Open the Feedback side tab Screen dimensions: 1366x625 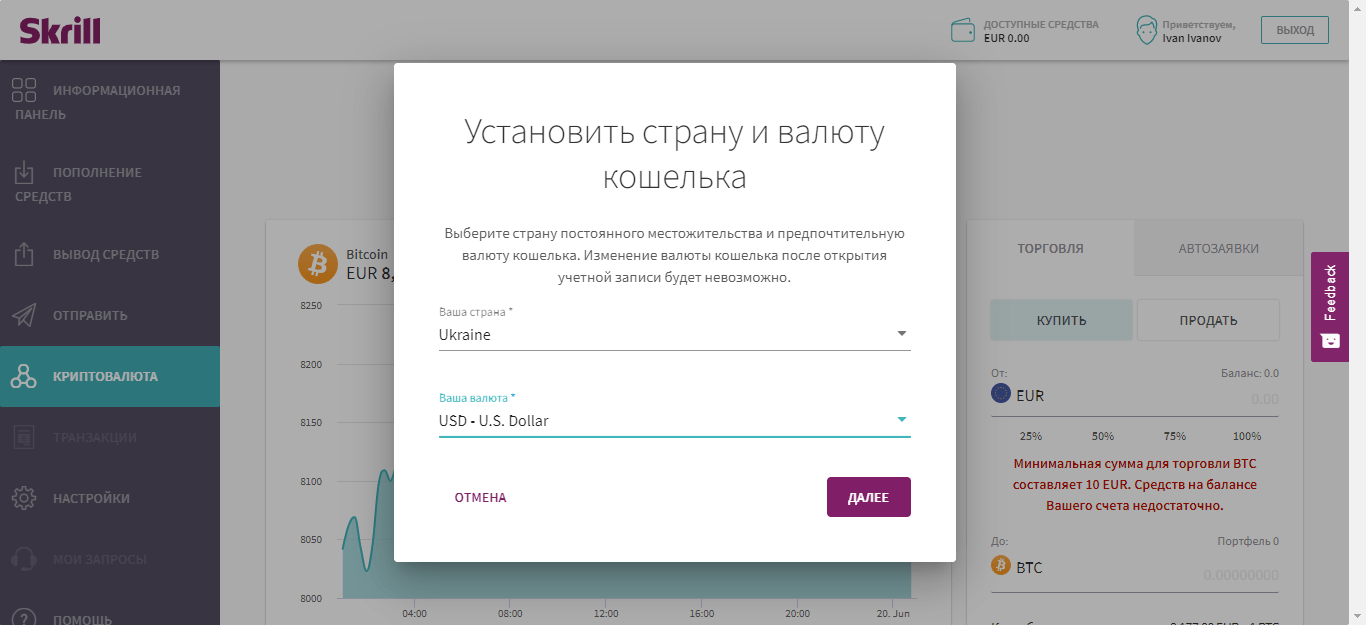point(1329,306)
